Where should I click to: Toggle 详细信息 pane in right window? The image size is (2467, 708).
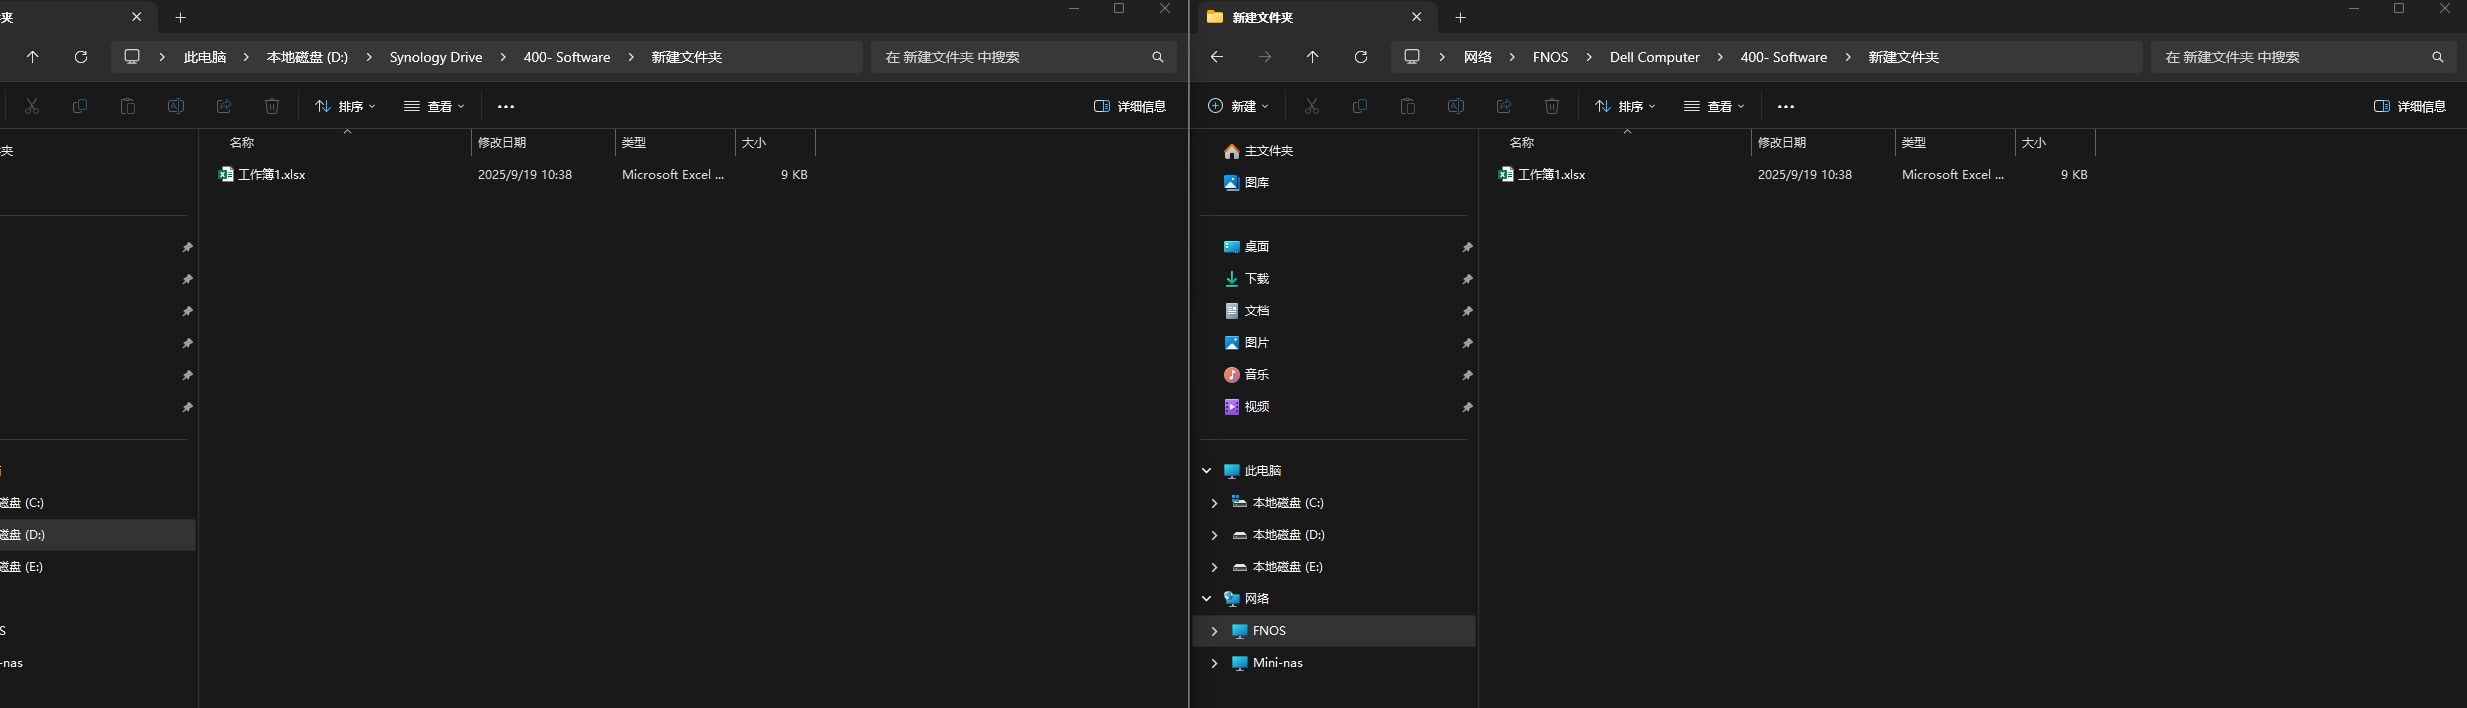[x=2410, y=106]
